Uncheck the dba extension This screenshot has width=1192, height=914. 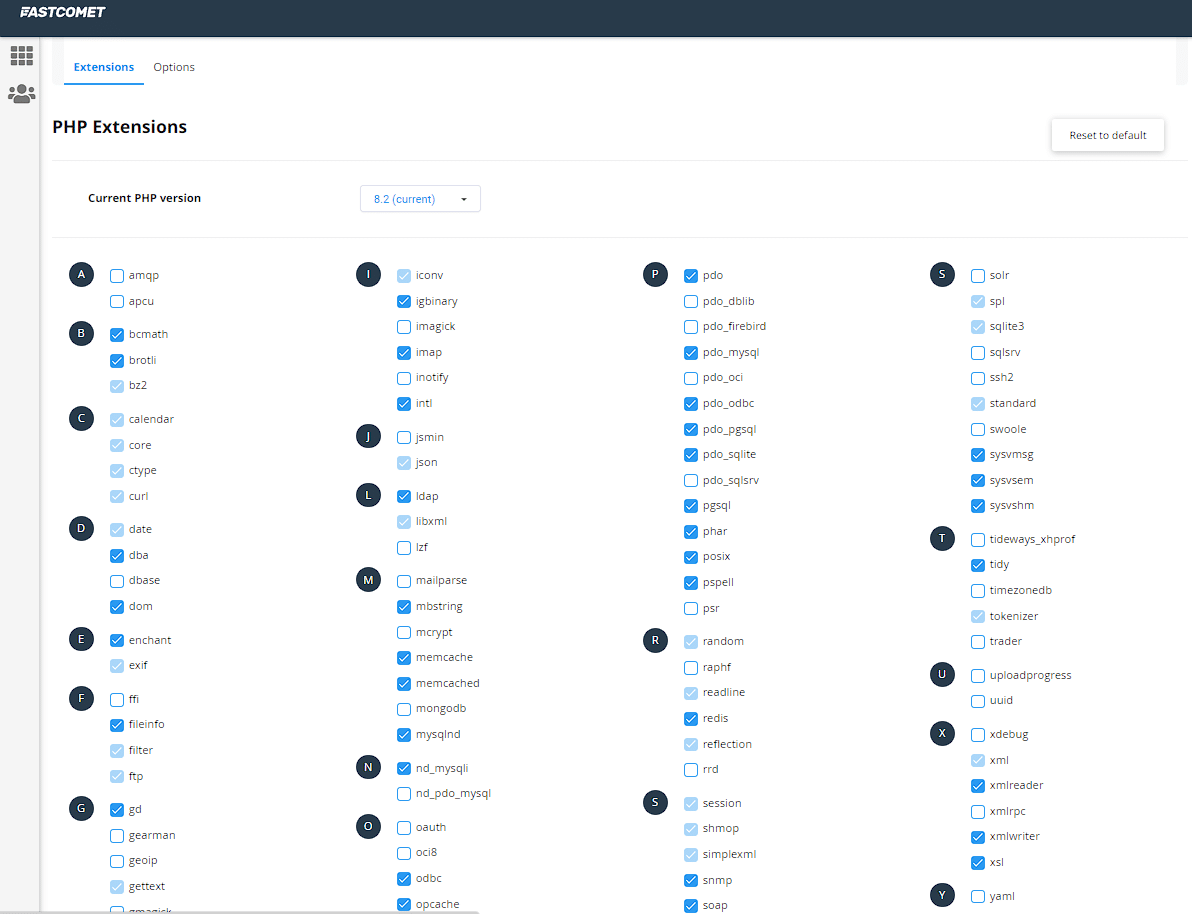point(117,556)
